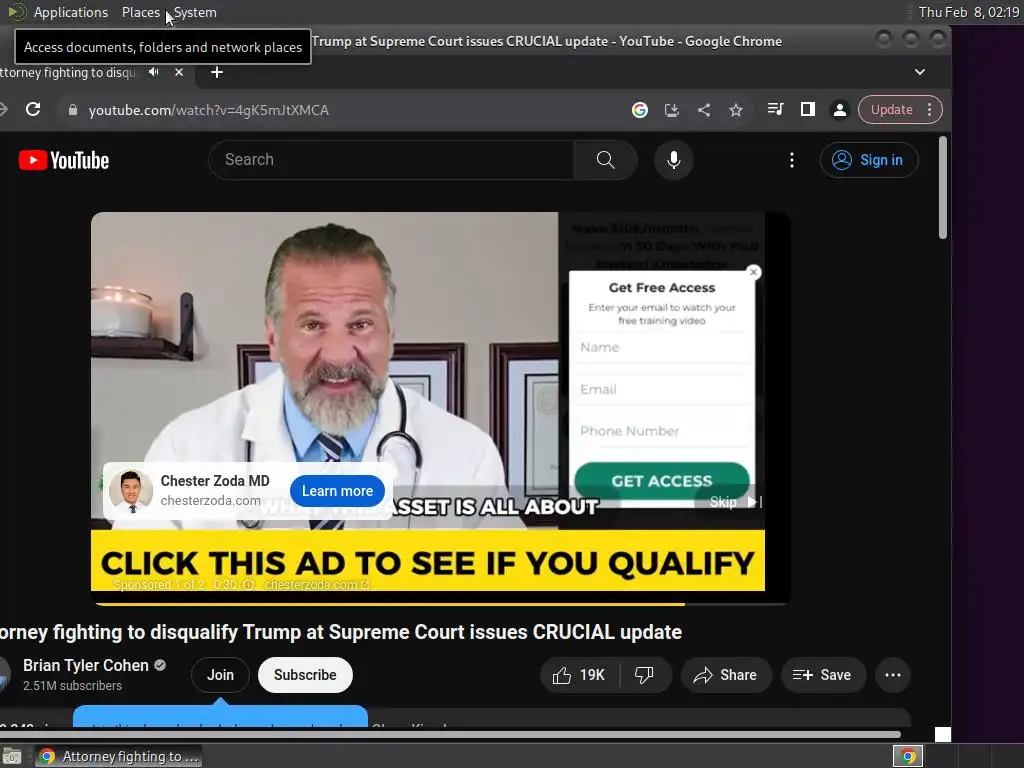1024x768 pixels.
Task: Click the Join button
Action: click(x=220, y=675)
